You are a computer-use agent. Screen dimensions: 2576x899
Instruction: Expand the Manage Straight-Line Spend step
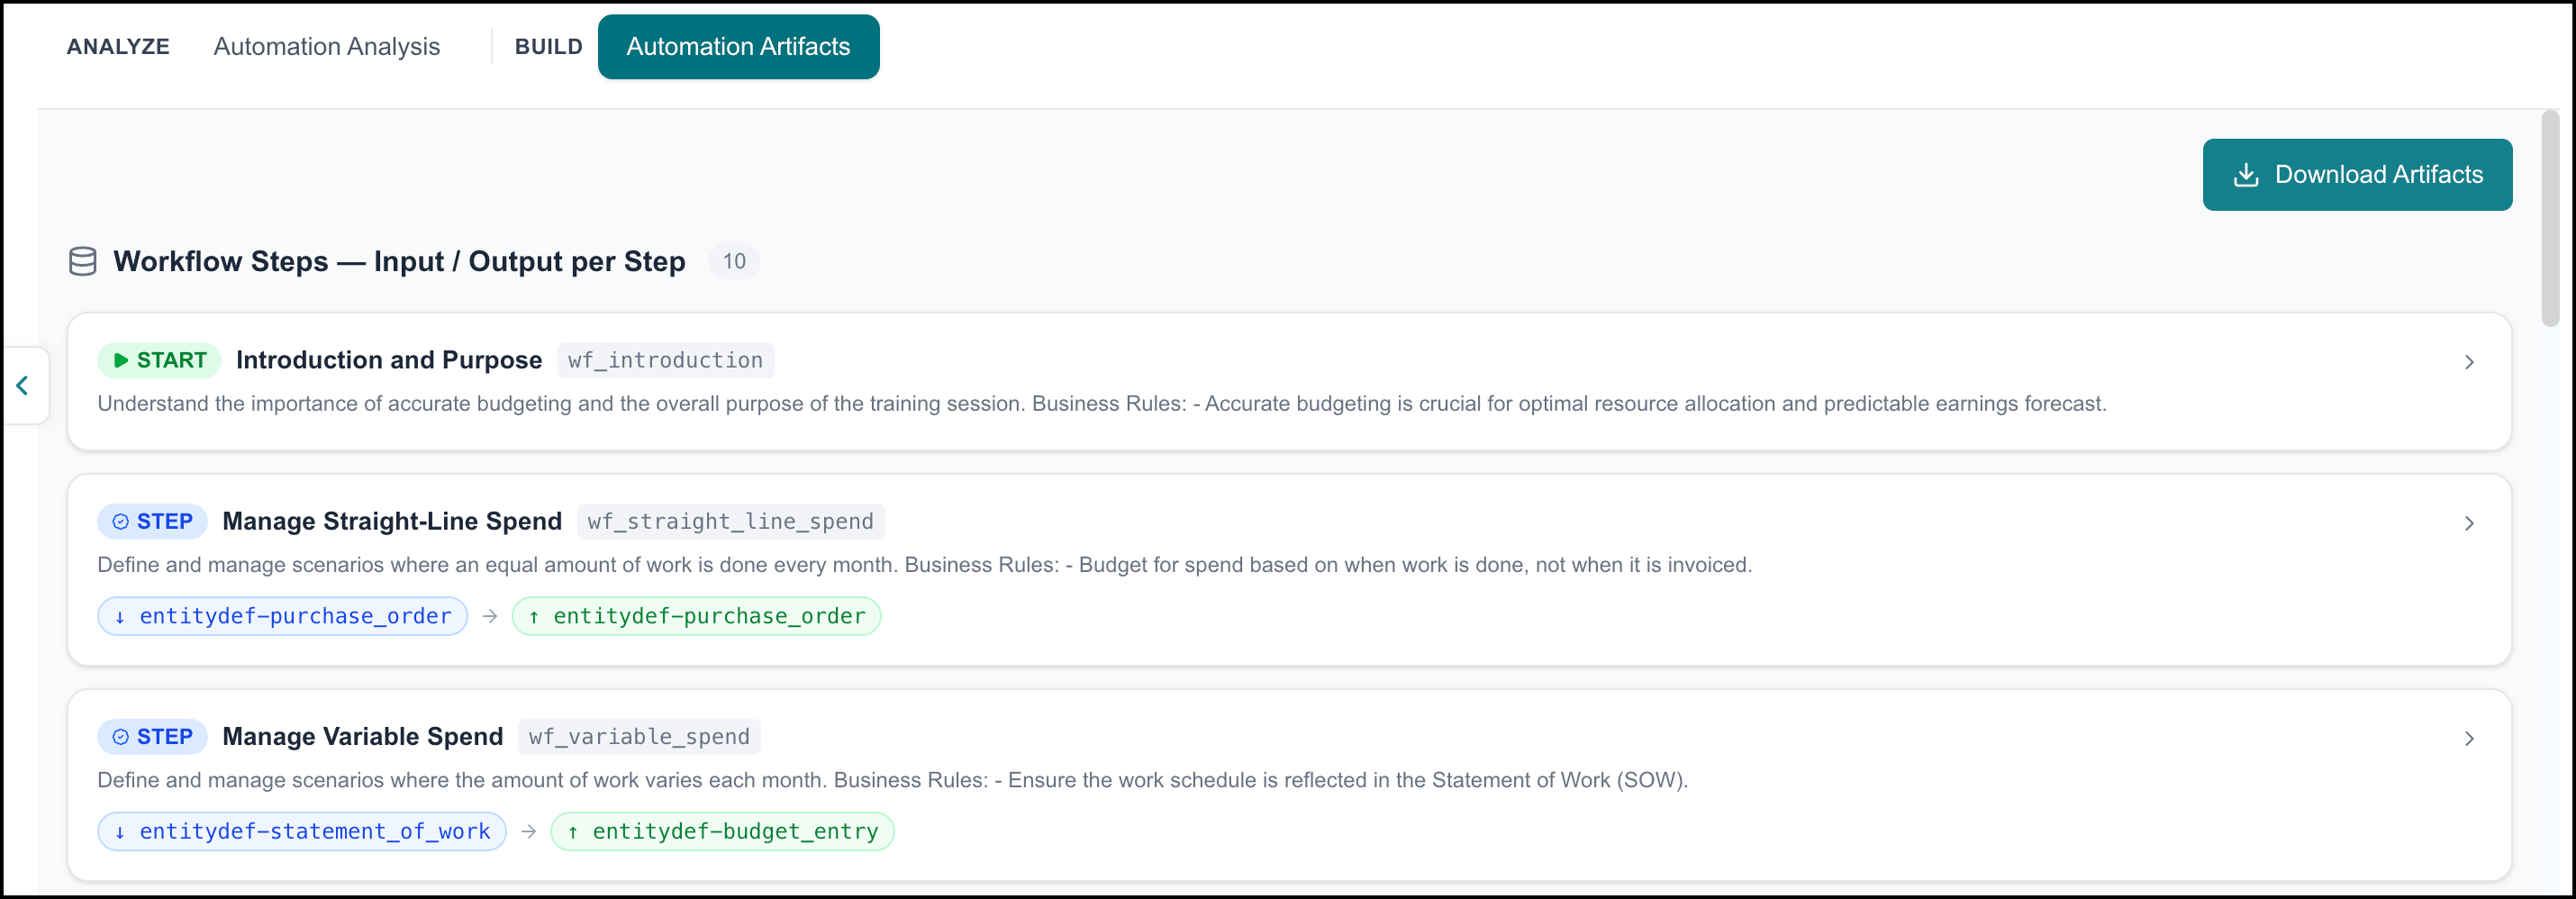2468,523
